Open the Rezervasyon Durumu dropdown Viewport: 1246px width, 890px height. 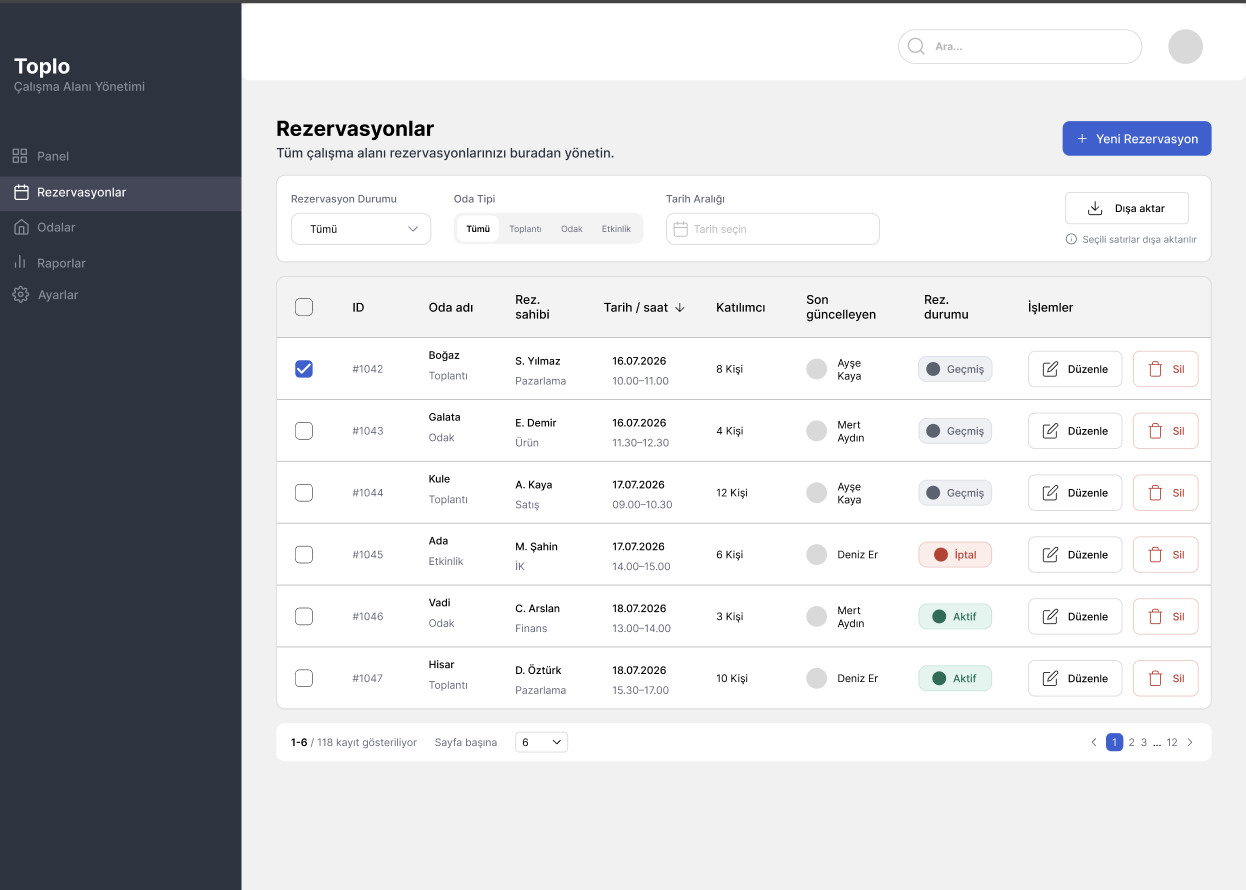coord(361,229)
